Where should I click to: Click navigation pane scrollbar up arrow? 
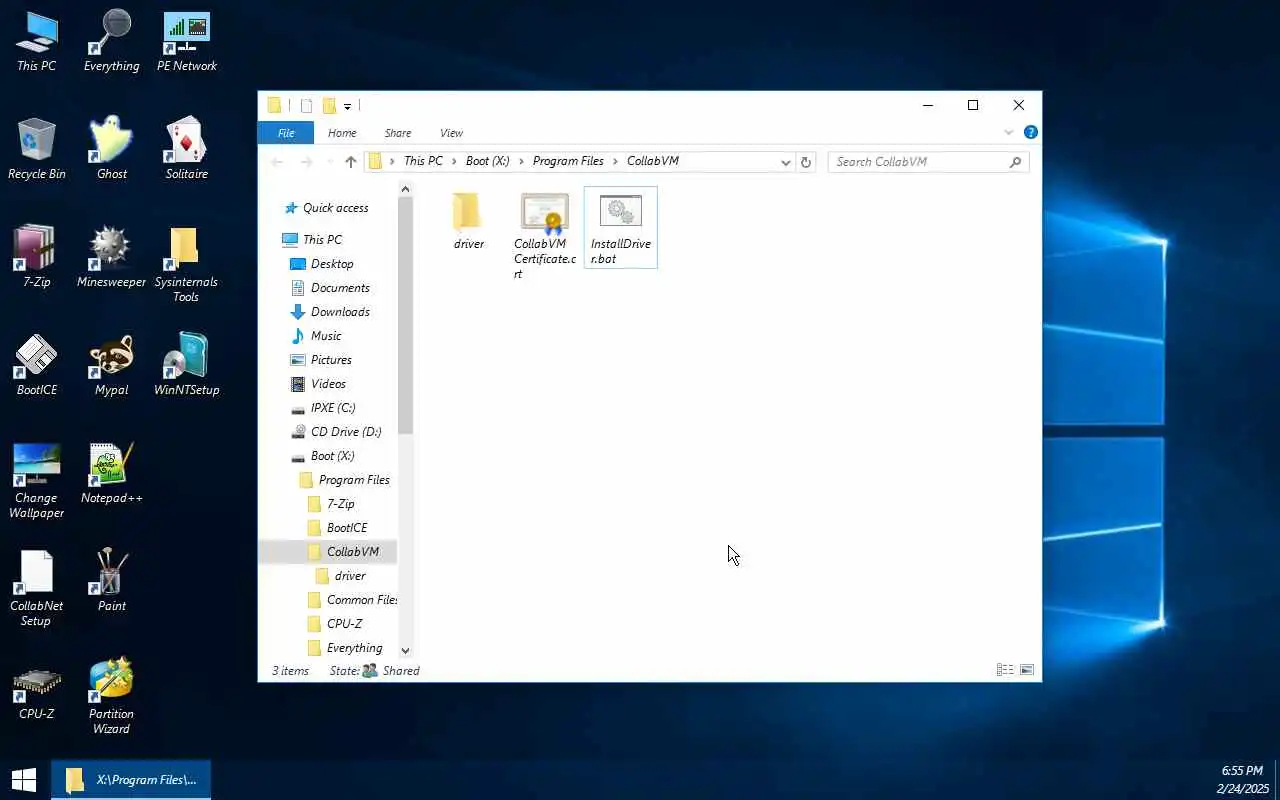coord(405,189)
